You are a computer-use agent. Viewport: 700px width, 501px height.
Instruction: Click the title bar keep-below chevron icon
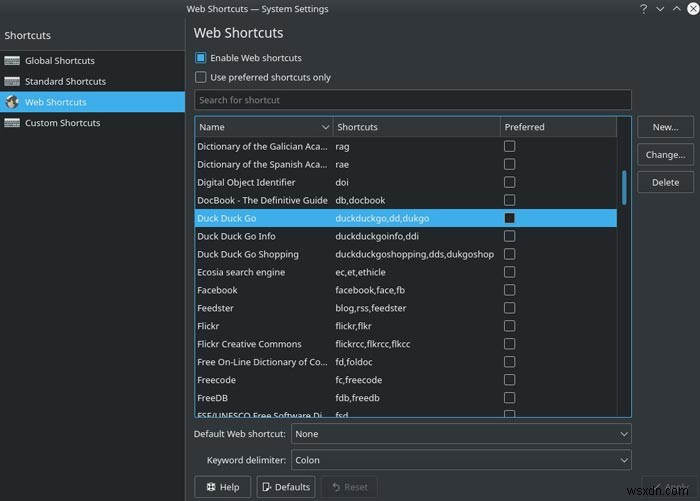click(660, 9)
